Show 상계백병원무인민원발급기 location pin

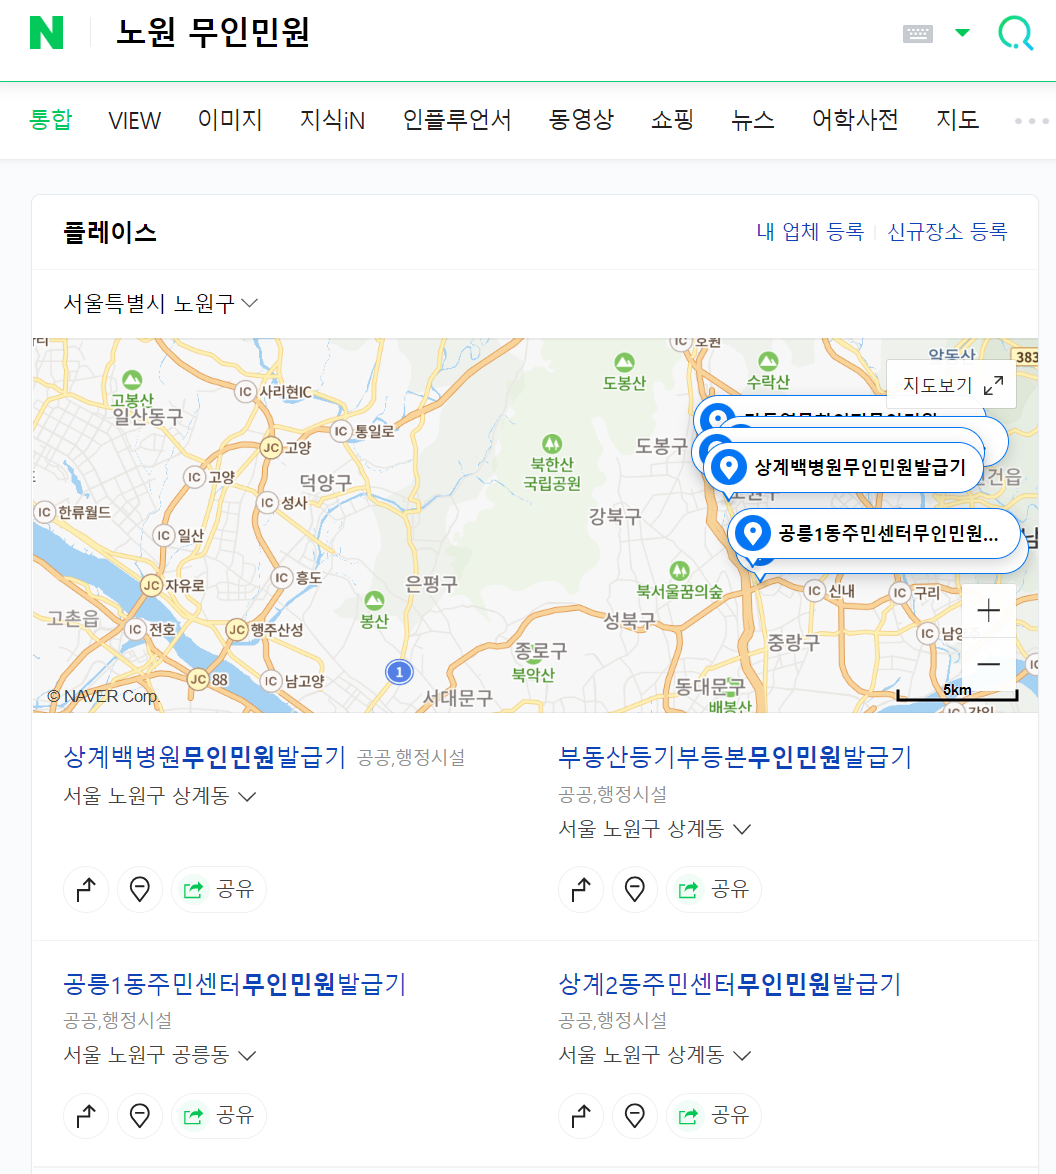140,889
